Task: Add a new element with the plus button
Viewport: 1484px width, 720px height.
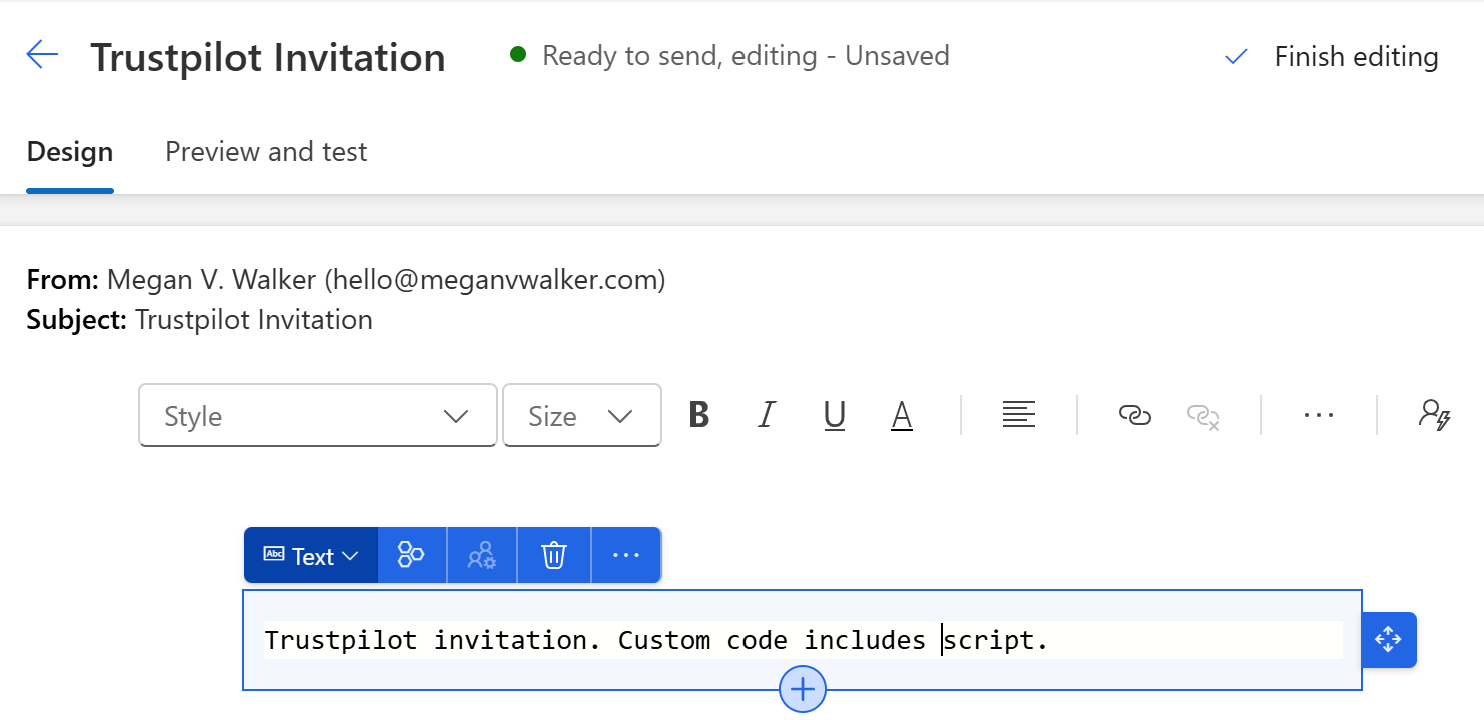Action: (803, 689)
